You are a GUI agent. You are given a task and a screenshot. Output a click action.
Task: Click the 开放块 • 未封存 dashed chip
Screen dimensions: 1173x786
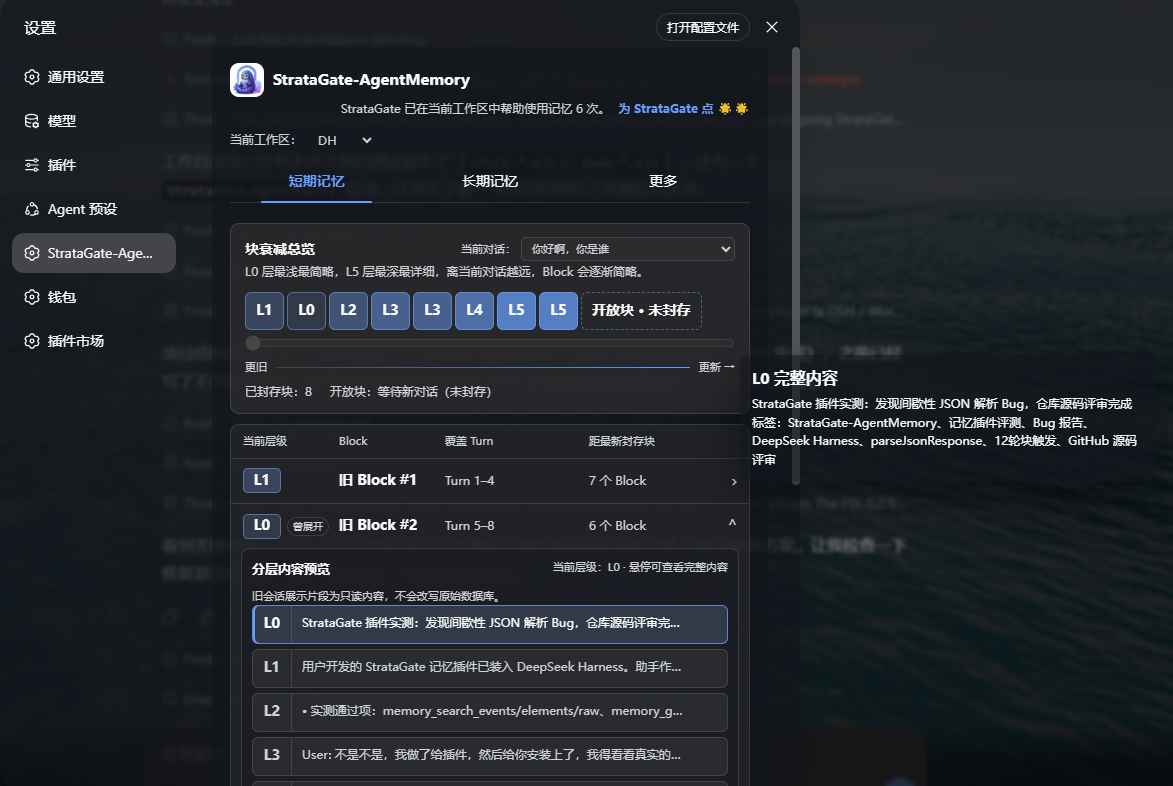coord(641,310)
